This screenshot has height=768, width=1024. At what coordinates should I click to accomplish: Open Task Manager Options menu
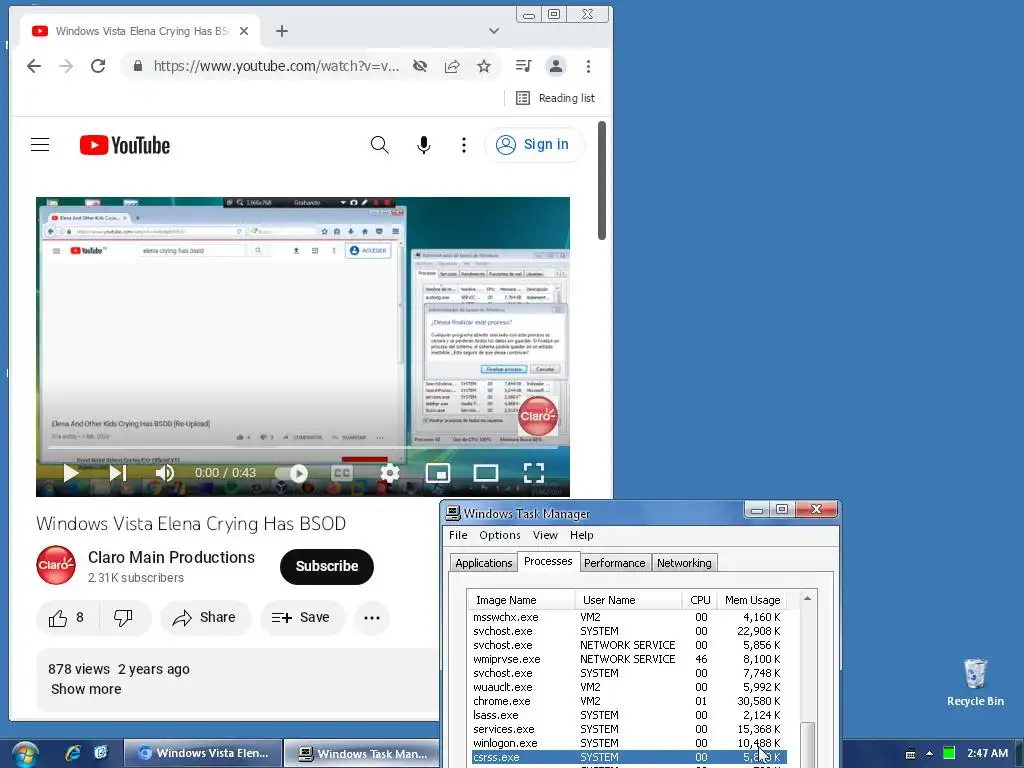click(500, 535)
